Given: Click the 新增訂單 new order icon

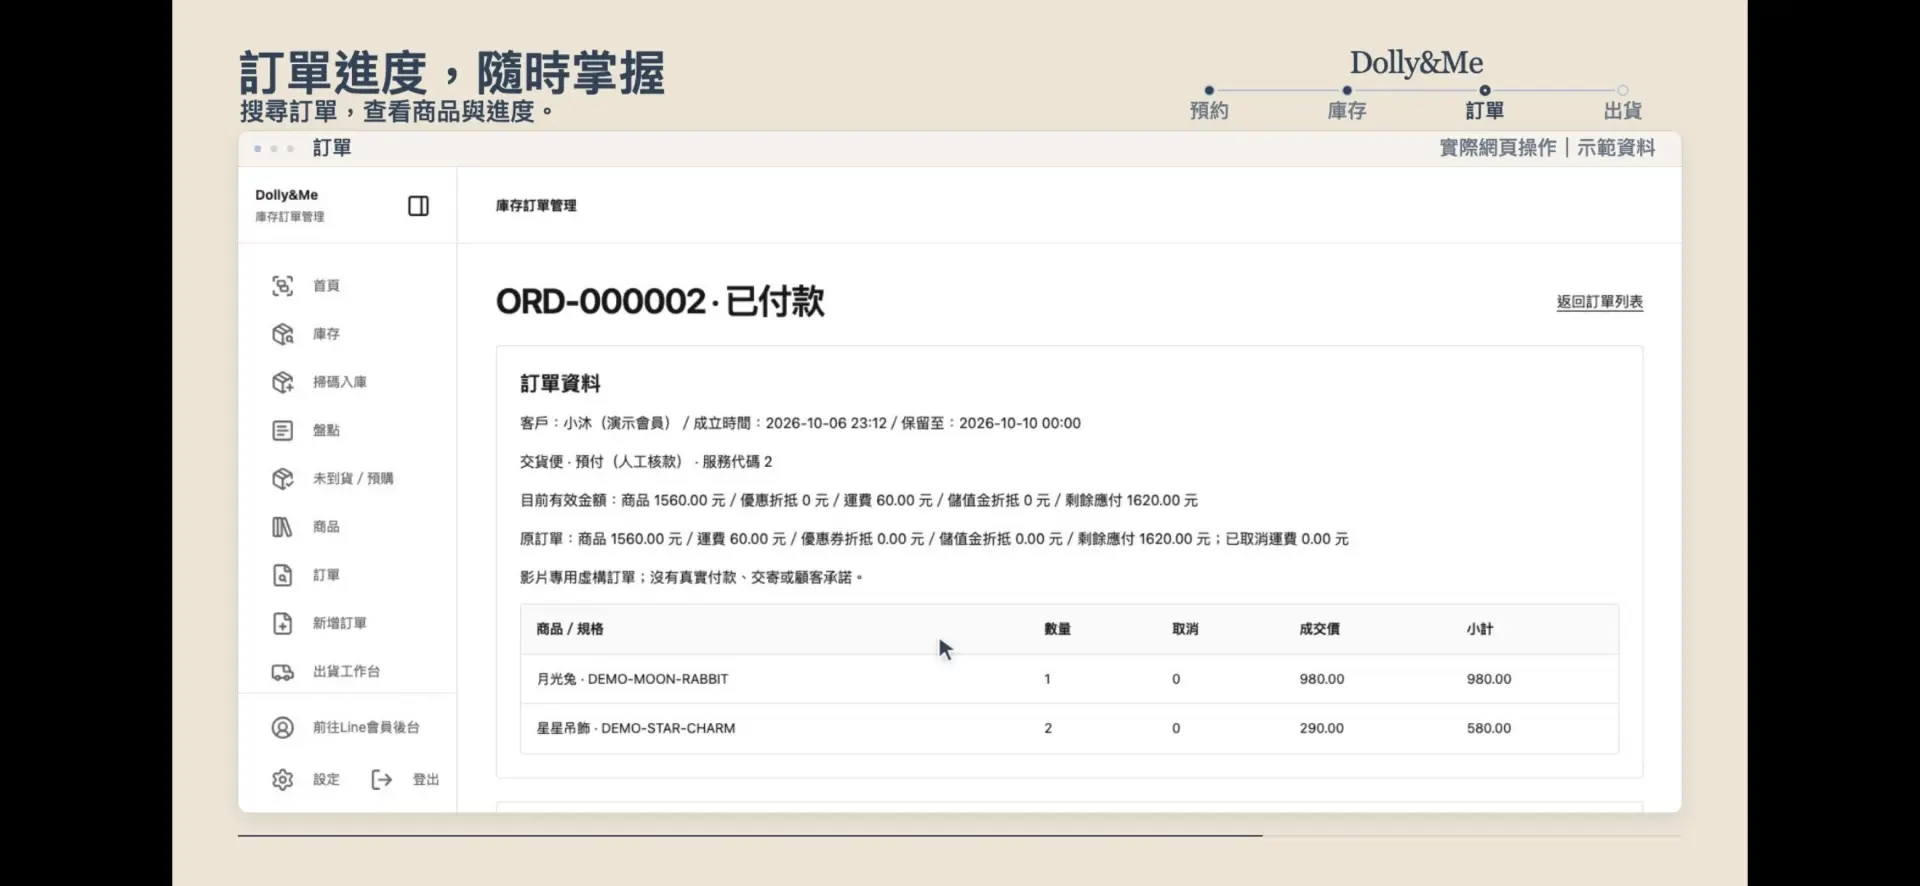Looking at the screenshot, I should 283,623.
